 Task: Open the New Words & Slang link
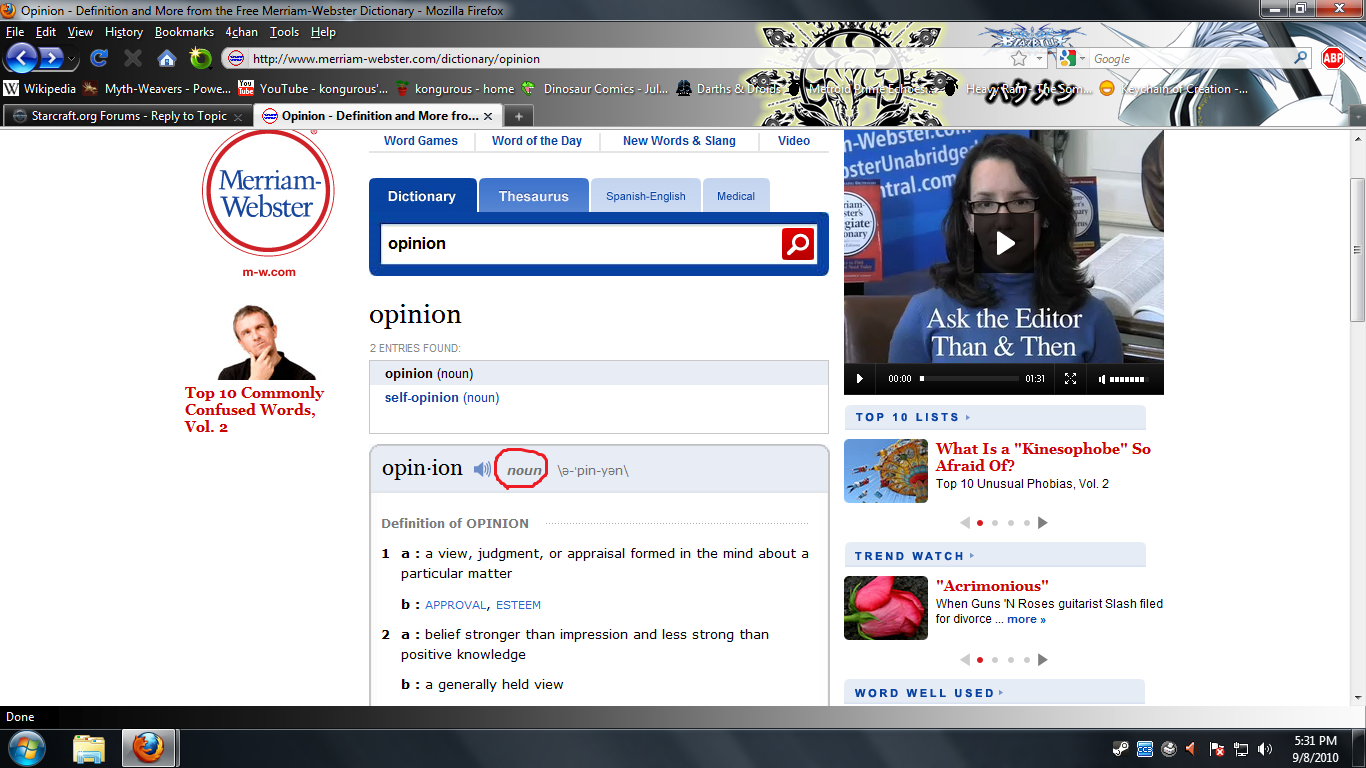(x=679, y=141)
